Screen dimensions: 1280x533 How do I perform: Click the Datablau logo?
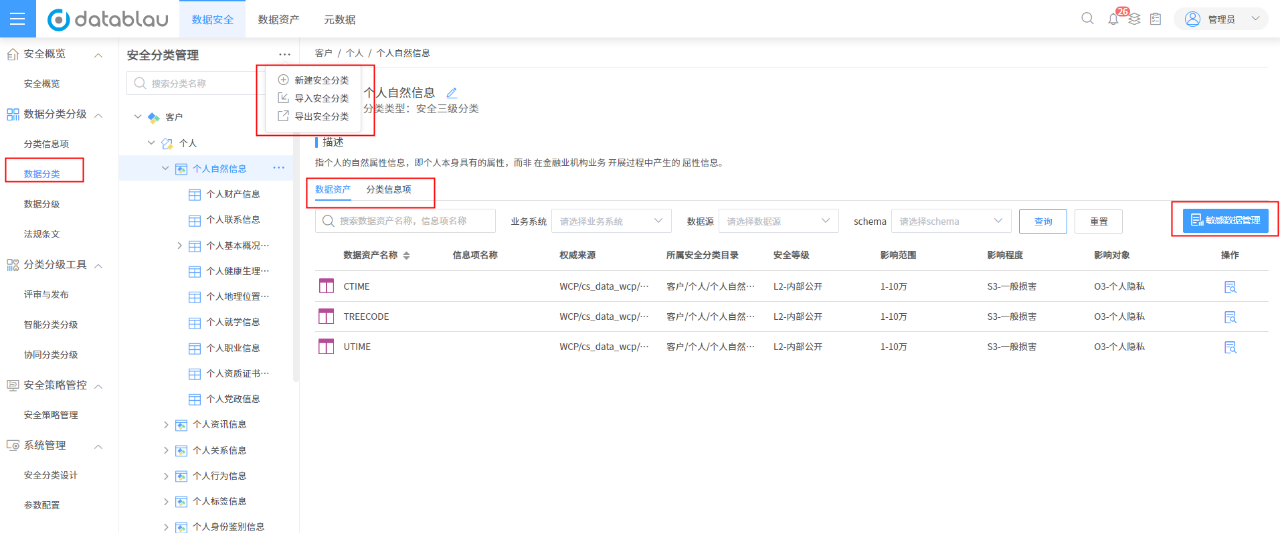pyautogui.click(x=107, y=19)
